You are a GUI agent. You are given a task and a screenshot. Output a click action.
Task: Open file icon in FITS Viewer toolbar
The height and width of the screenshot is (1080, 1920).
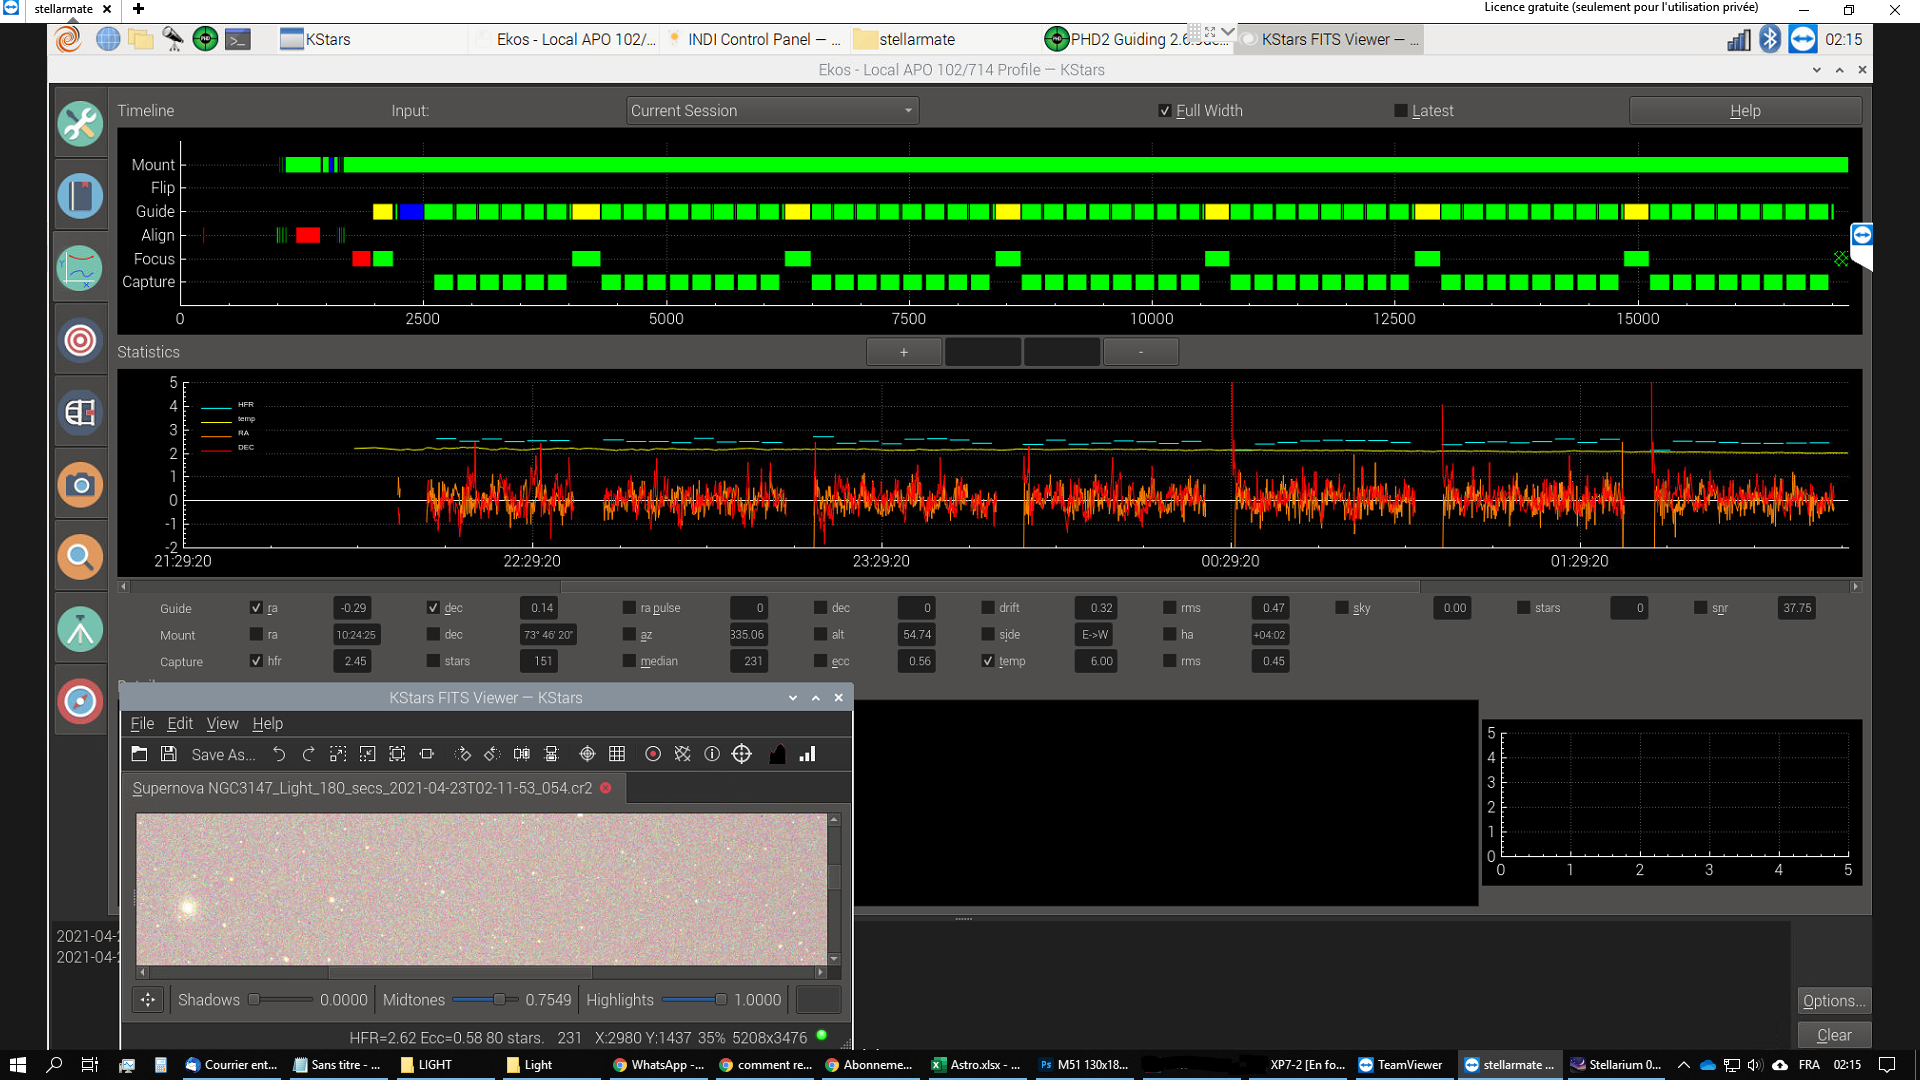[139, 754]
